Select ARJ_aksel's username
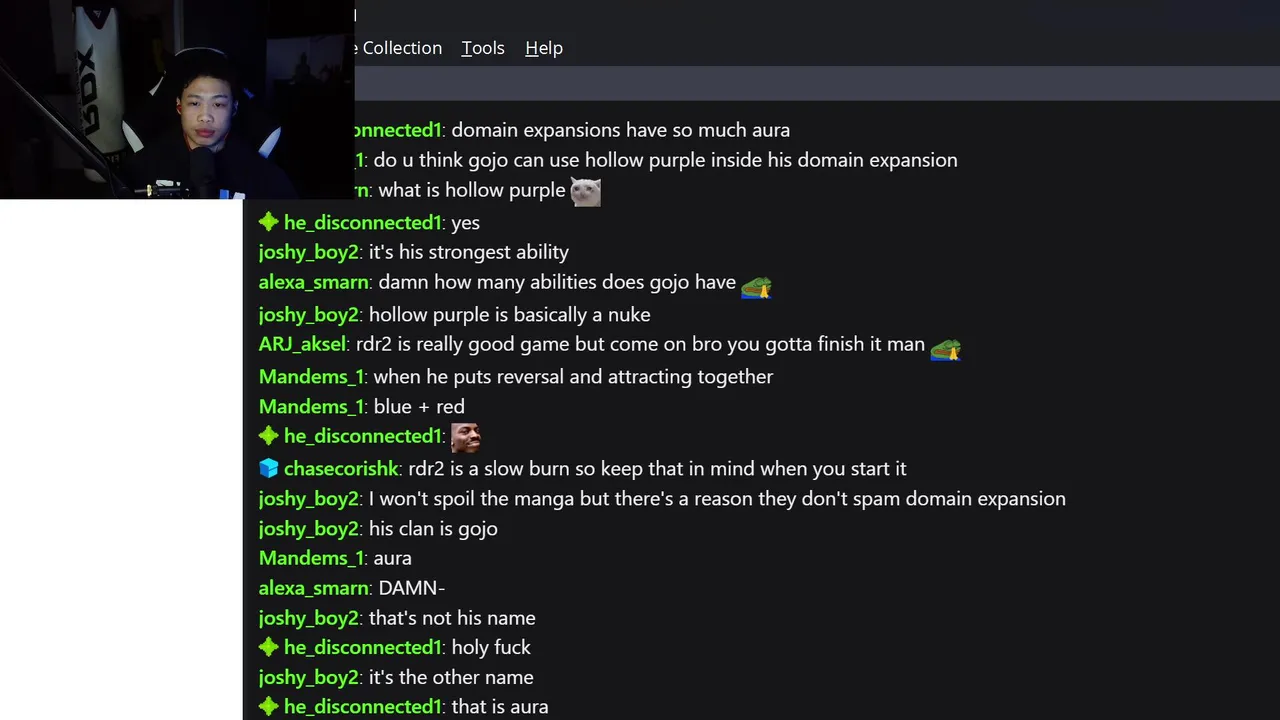1280x720 pixels. pyautogui.click(x=302, y=344)
